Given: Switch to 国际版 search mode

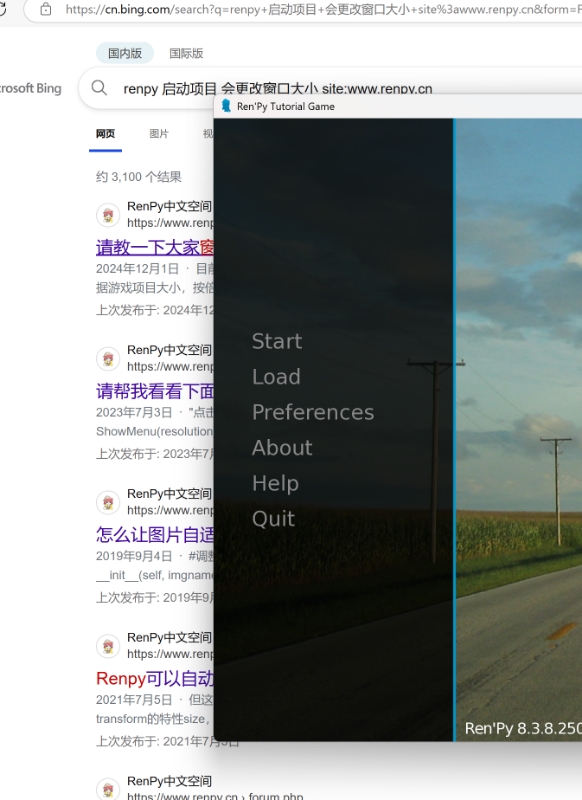Looking at the screenshot, I should (x=186, y=53).
